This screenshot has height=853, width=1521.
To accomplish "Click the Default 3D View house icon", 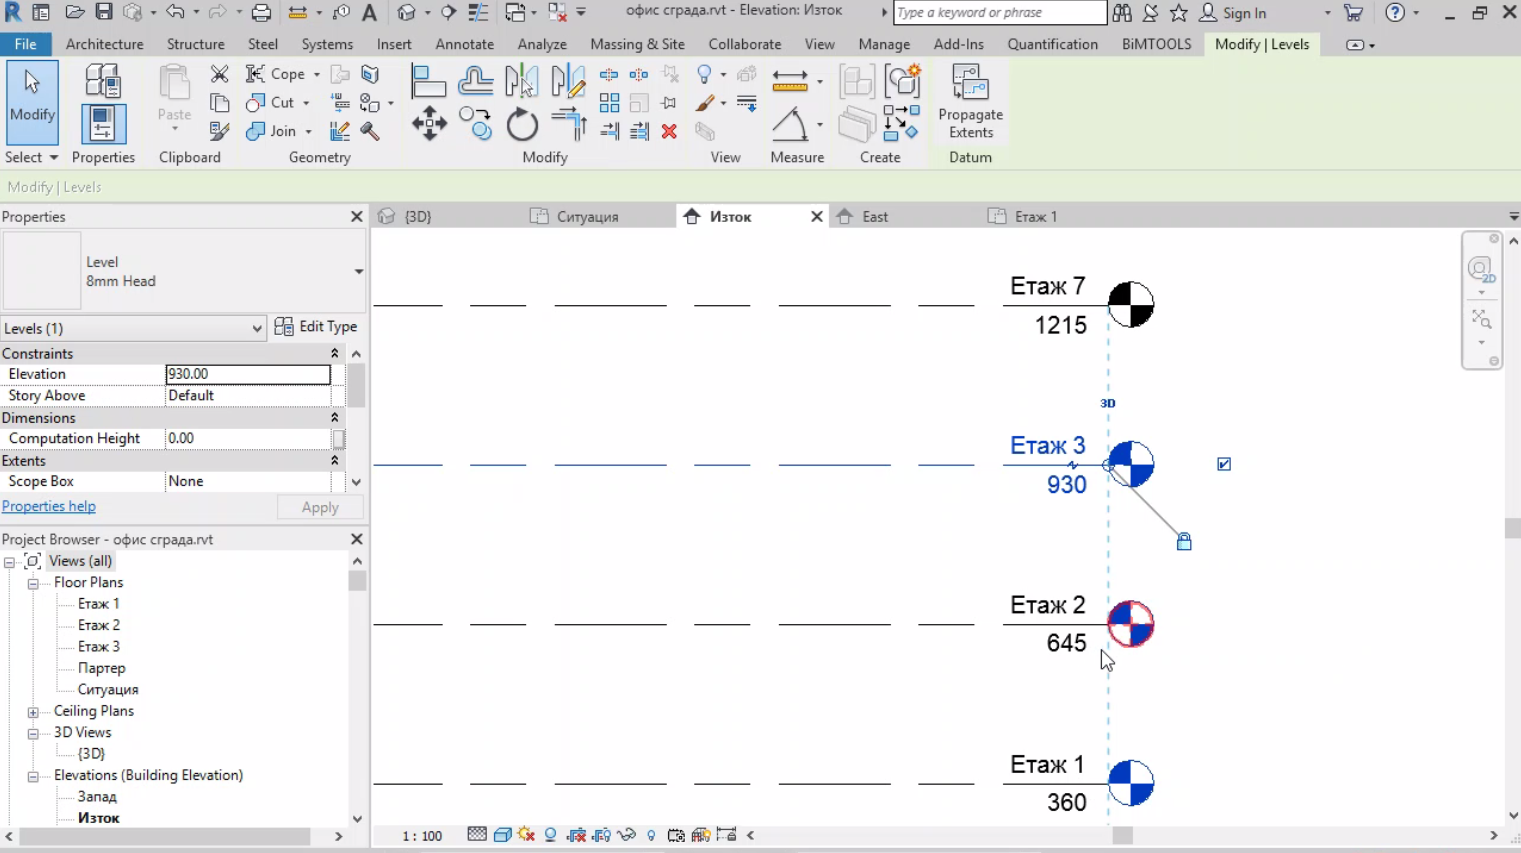I will 406,13.
